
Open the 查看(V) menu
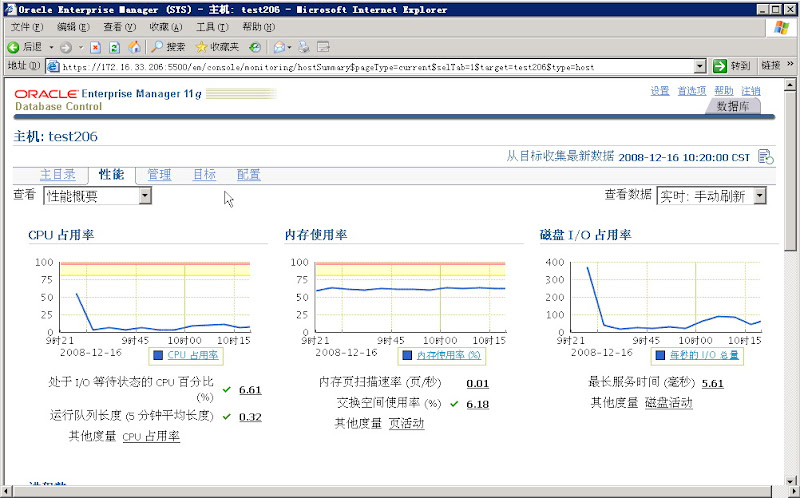[119, 27]
